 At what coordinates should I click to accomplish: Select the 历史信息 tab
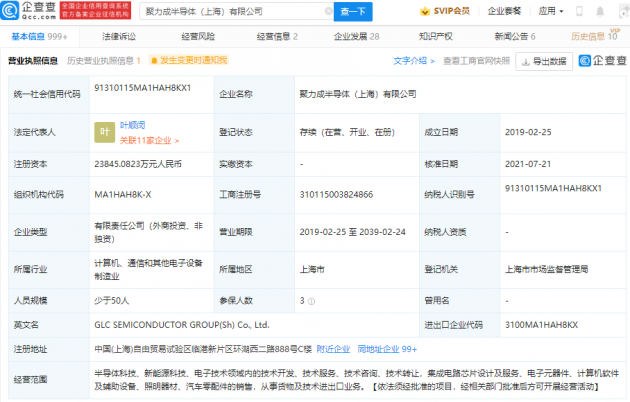(593, 36)
